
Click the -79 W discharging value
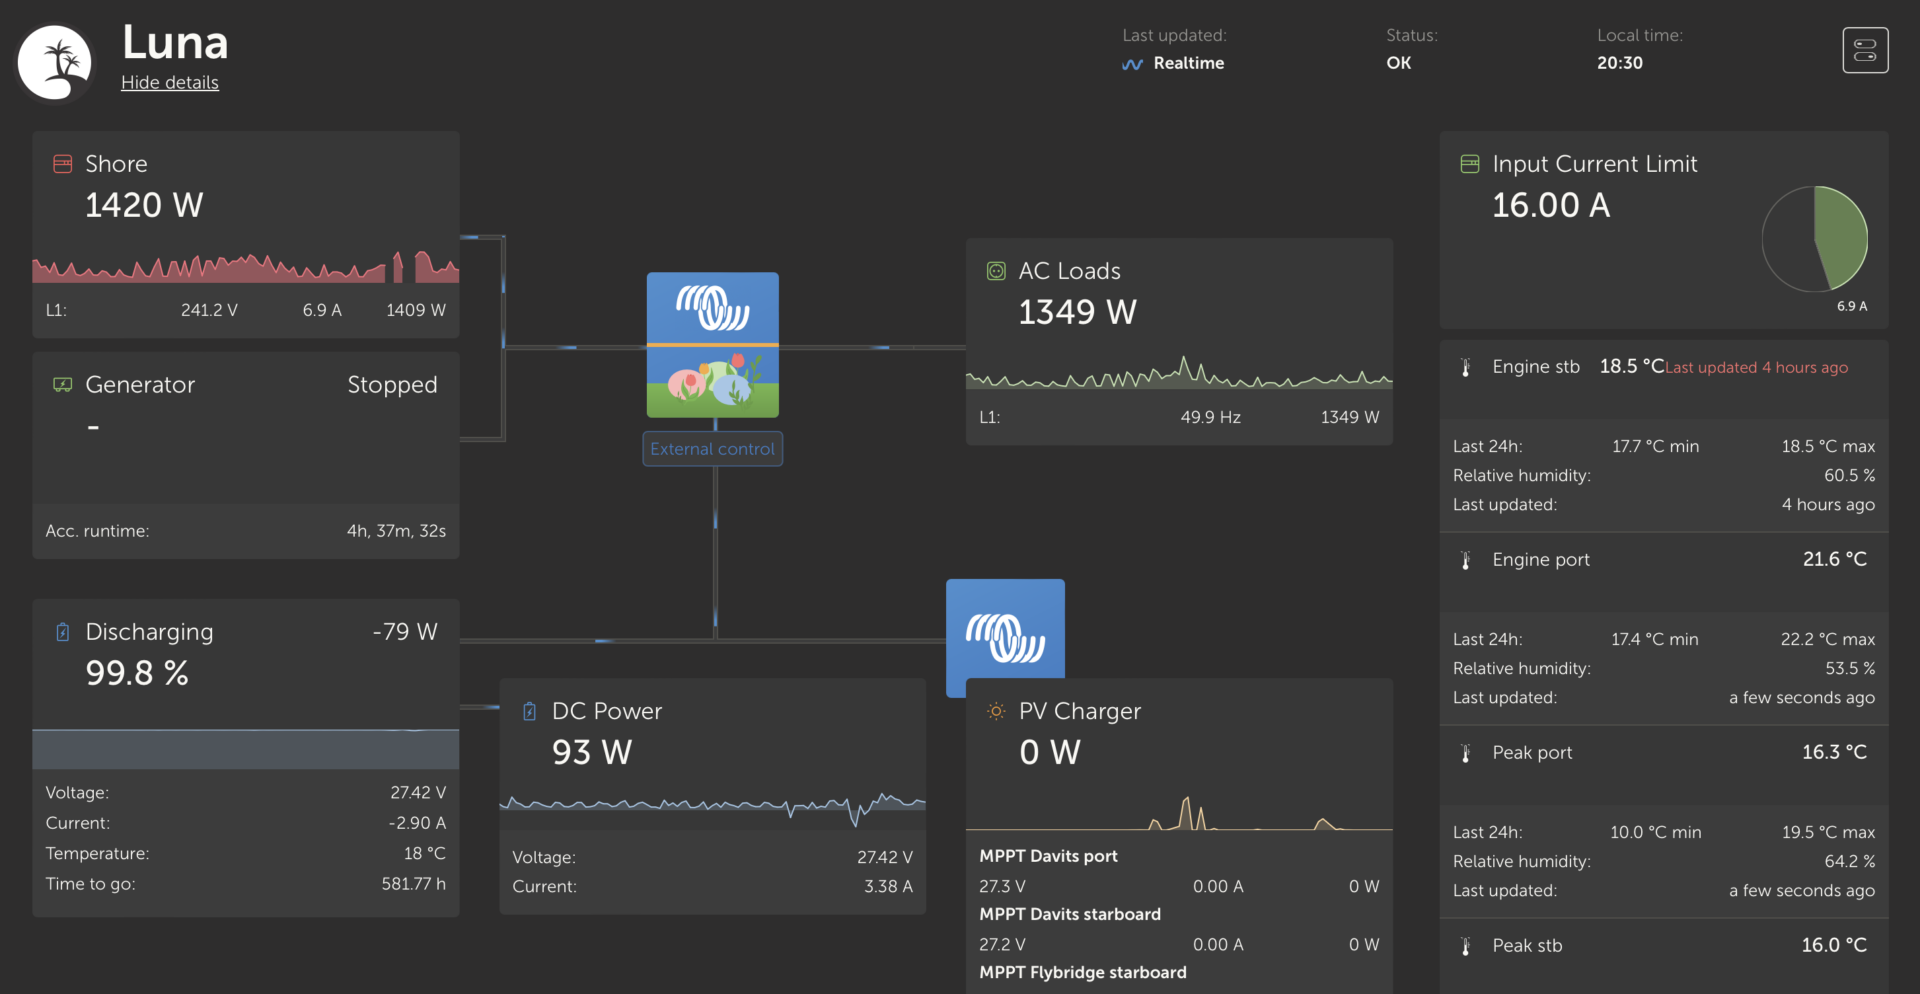tap(405, 632)
